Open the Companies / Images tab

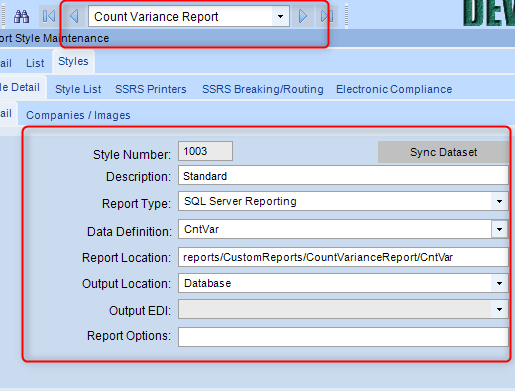click(78, 115)
